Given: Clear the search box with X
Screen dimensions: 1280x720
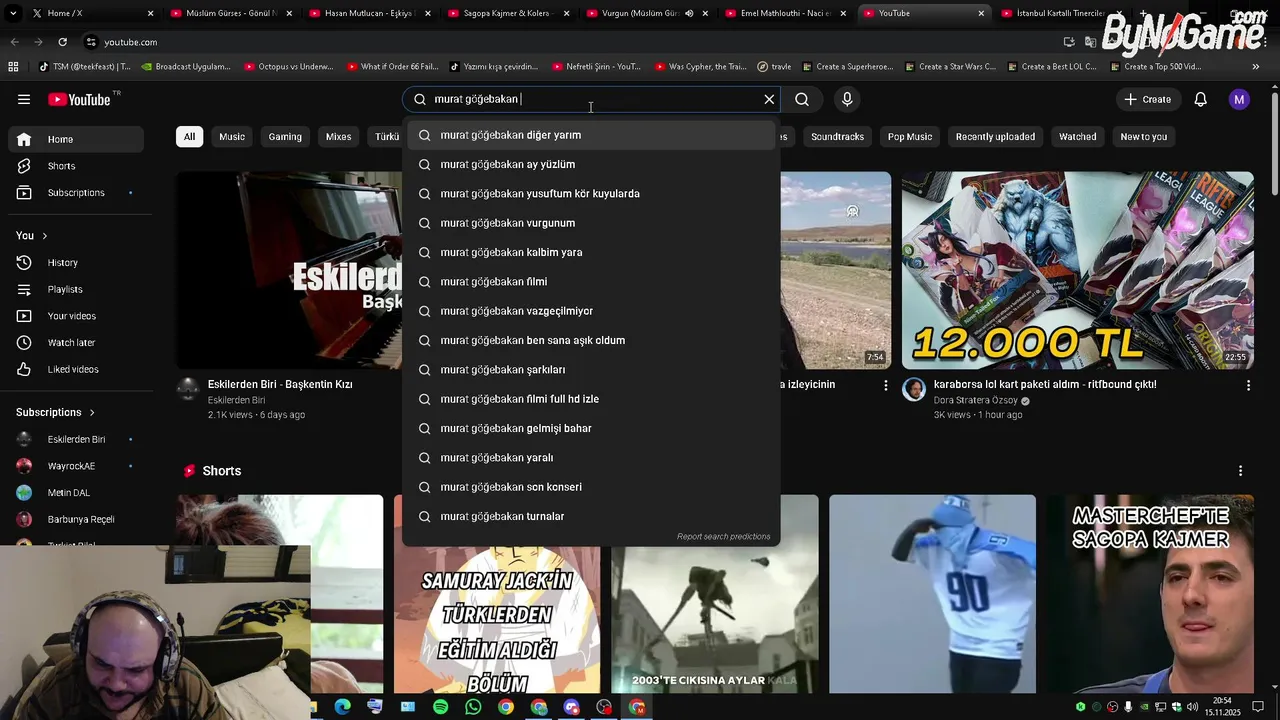Looking at the screenshot, I should click(x=769, y=99).
